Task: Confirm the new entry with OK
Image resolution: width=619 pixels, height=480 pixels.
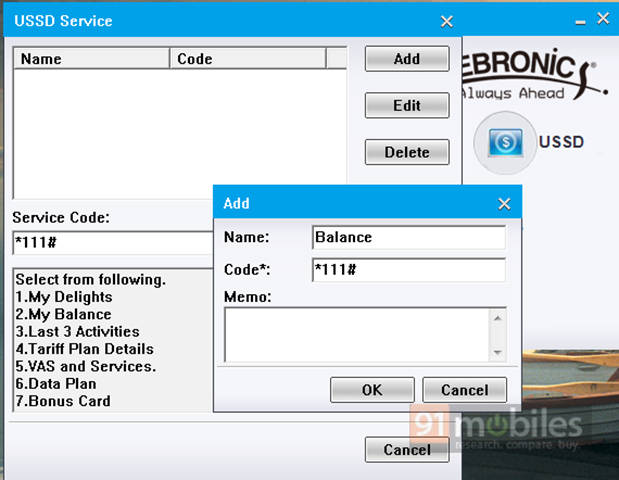Action: point(372,390)
